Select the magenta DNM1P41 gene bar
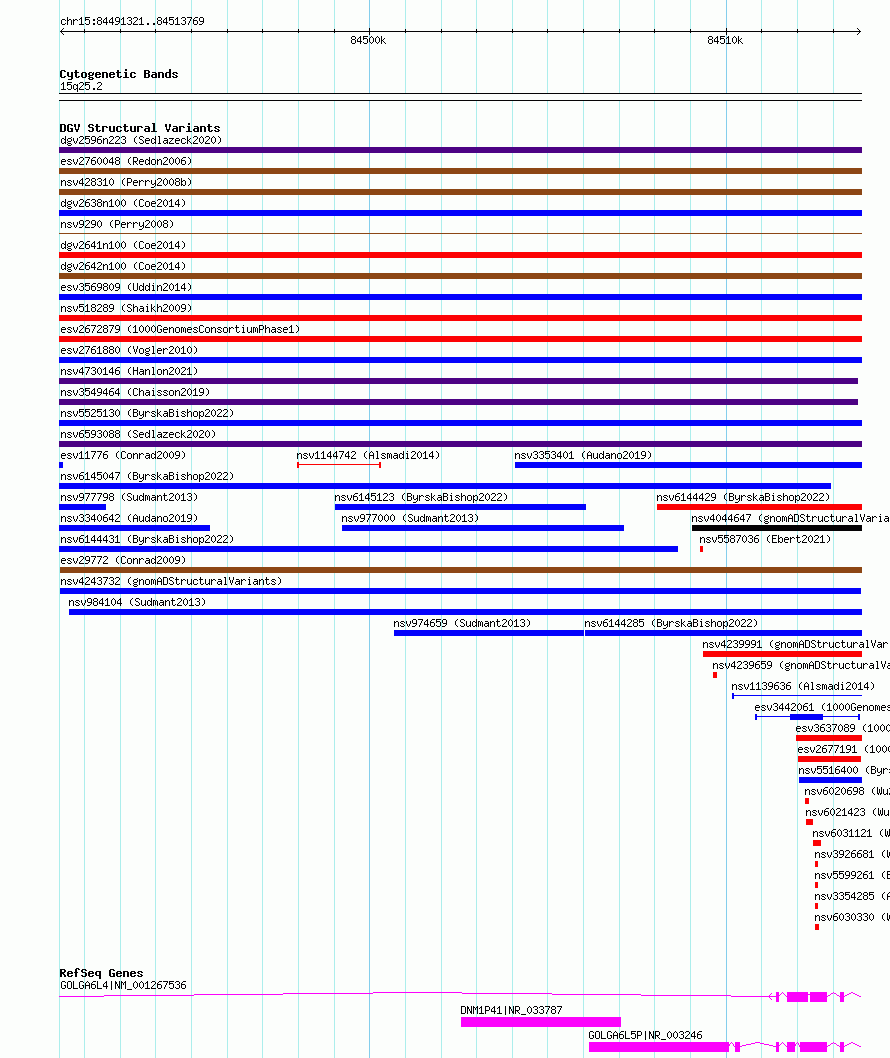890x1058 pixels. click(x=540, y=1022)
